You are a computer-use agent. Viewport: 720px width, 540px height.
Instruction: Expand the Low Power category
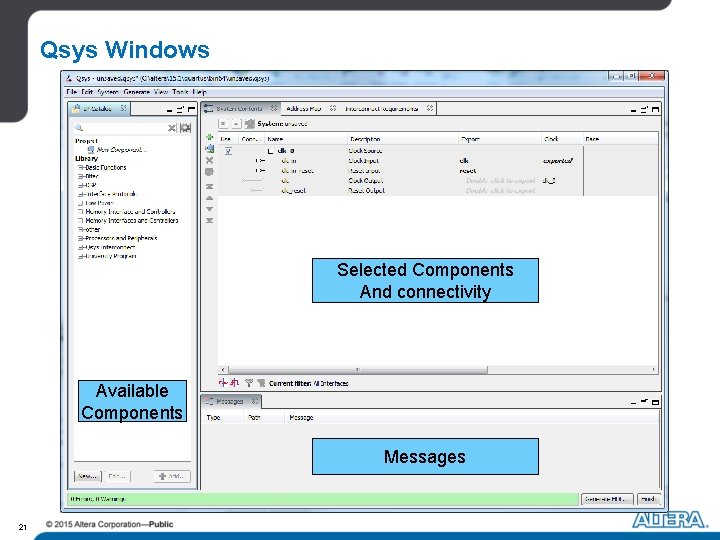(80, 203)
